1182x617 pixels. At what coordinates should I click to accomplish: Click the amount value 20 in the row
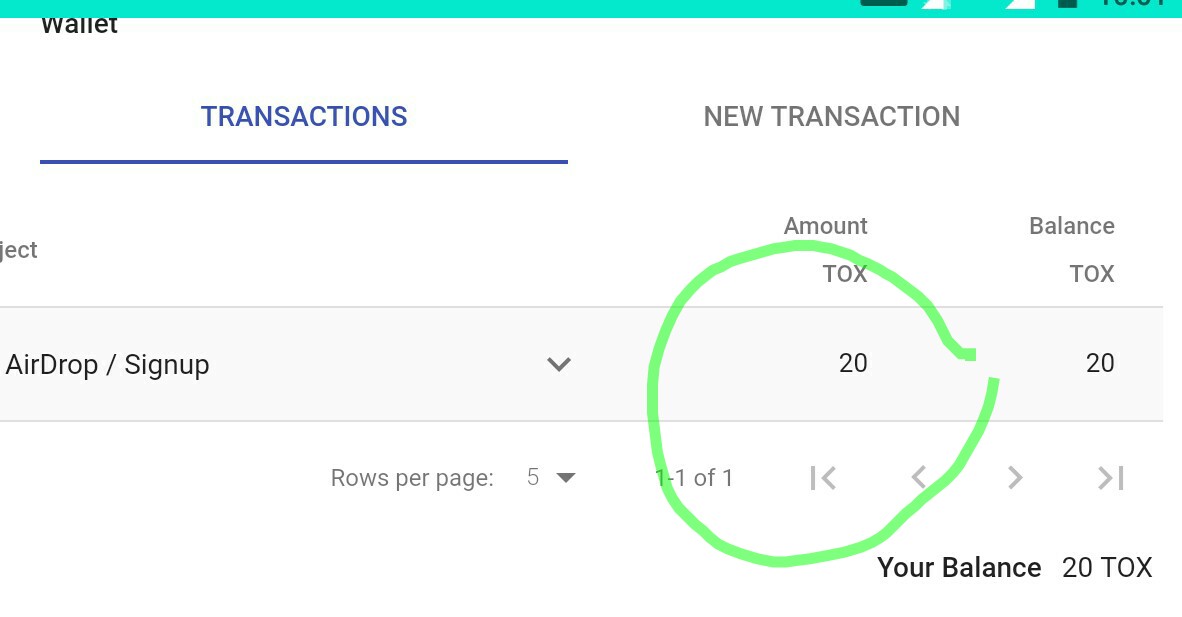(853, 364)
